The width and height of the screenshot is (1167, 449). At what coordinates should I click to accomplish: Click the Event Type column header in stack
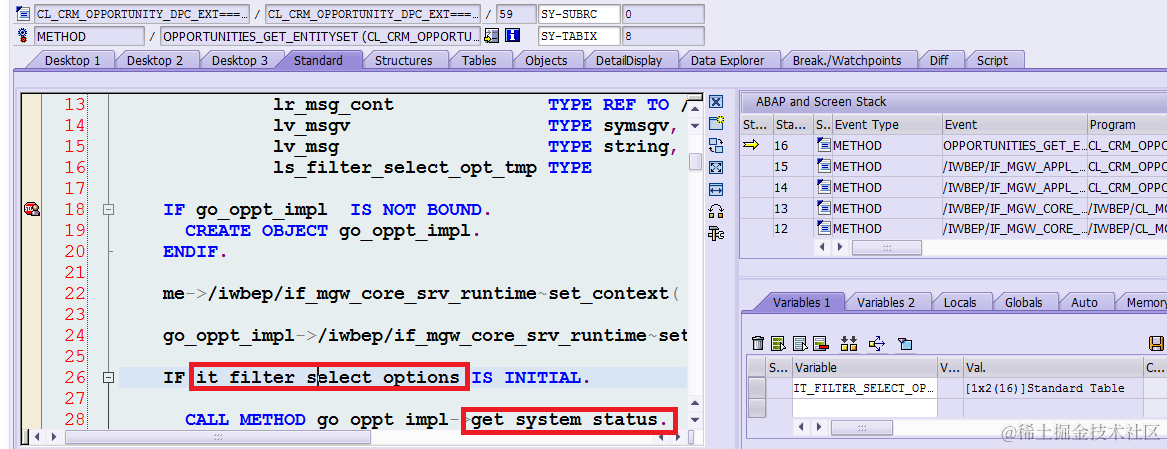(886, 124)
